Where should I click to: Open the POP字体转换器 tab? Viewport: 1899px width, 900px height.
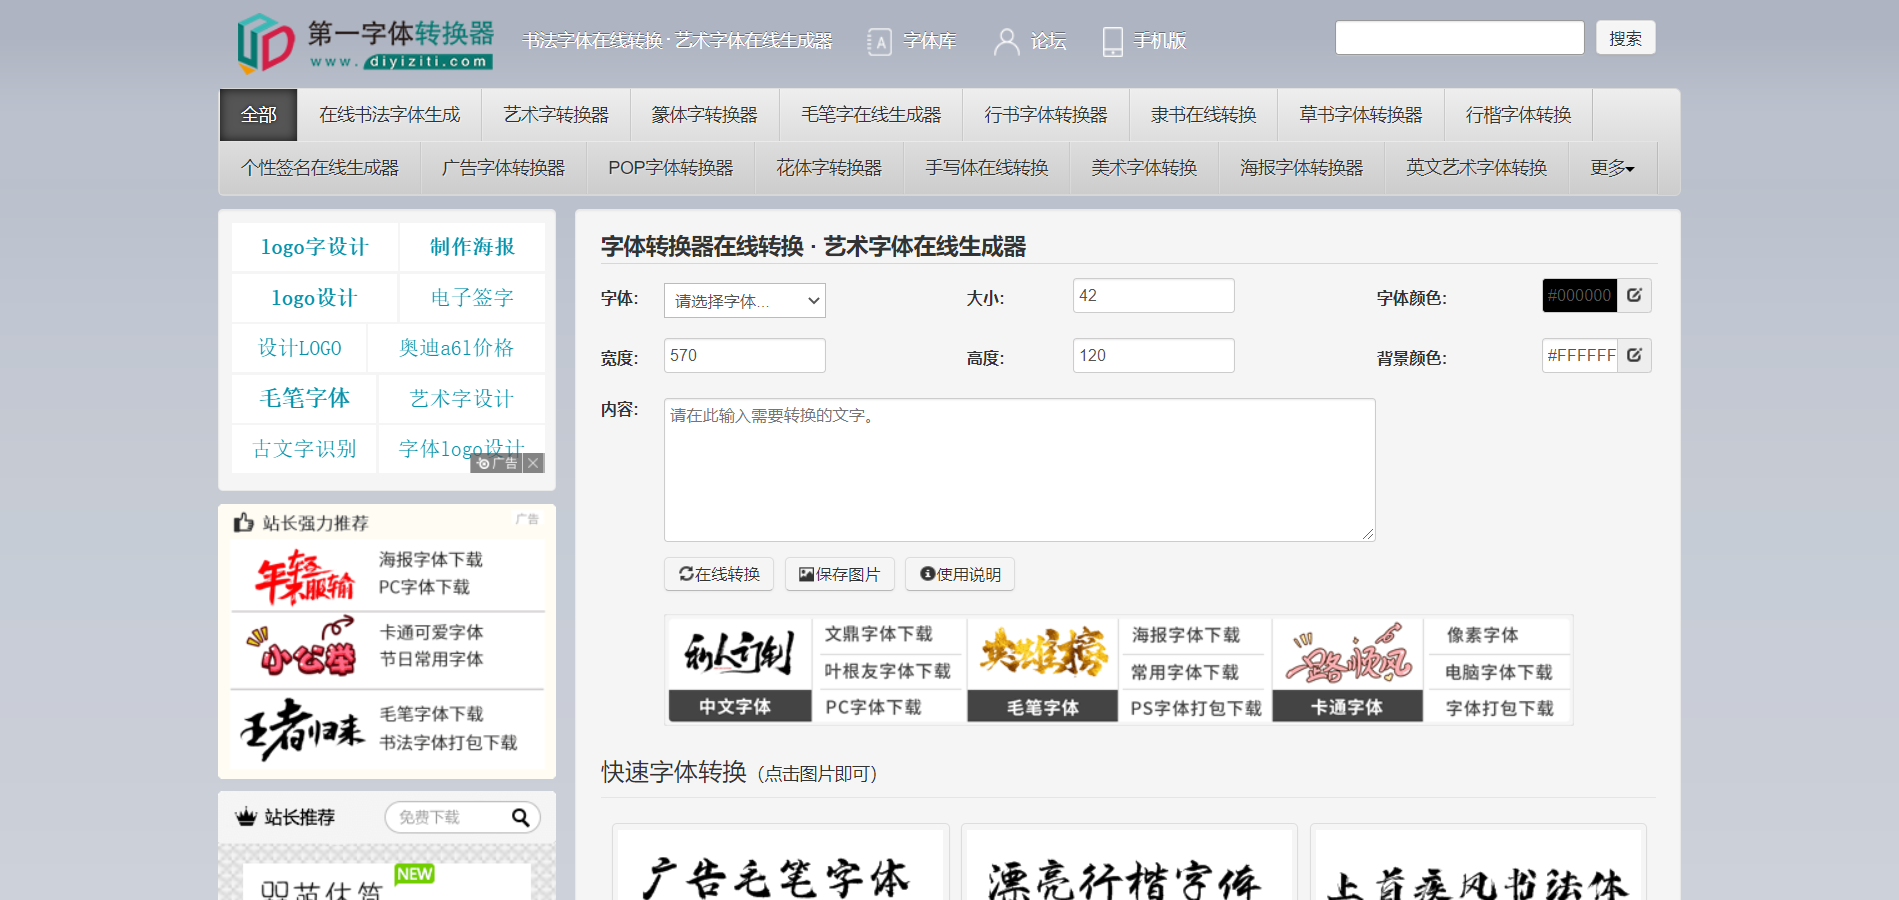(670, 168)
